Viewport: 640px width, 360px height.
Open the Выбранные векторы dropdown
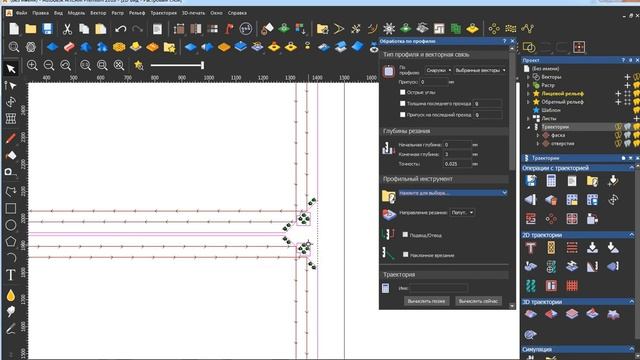click(480, 70)
